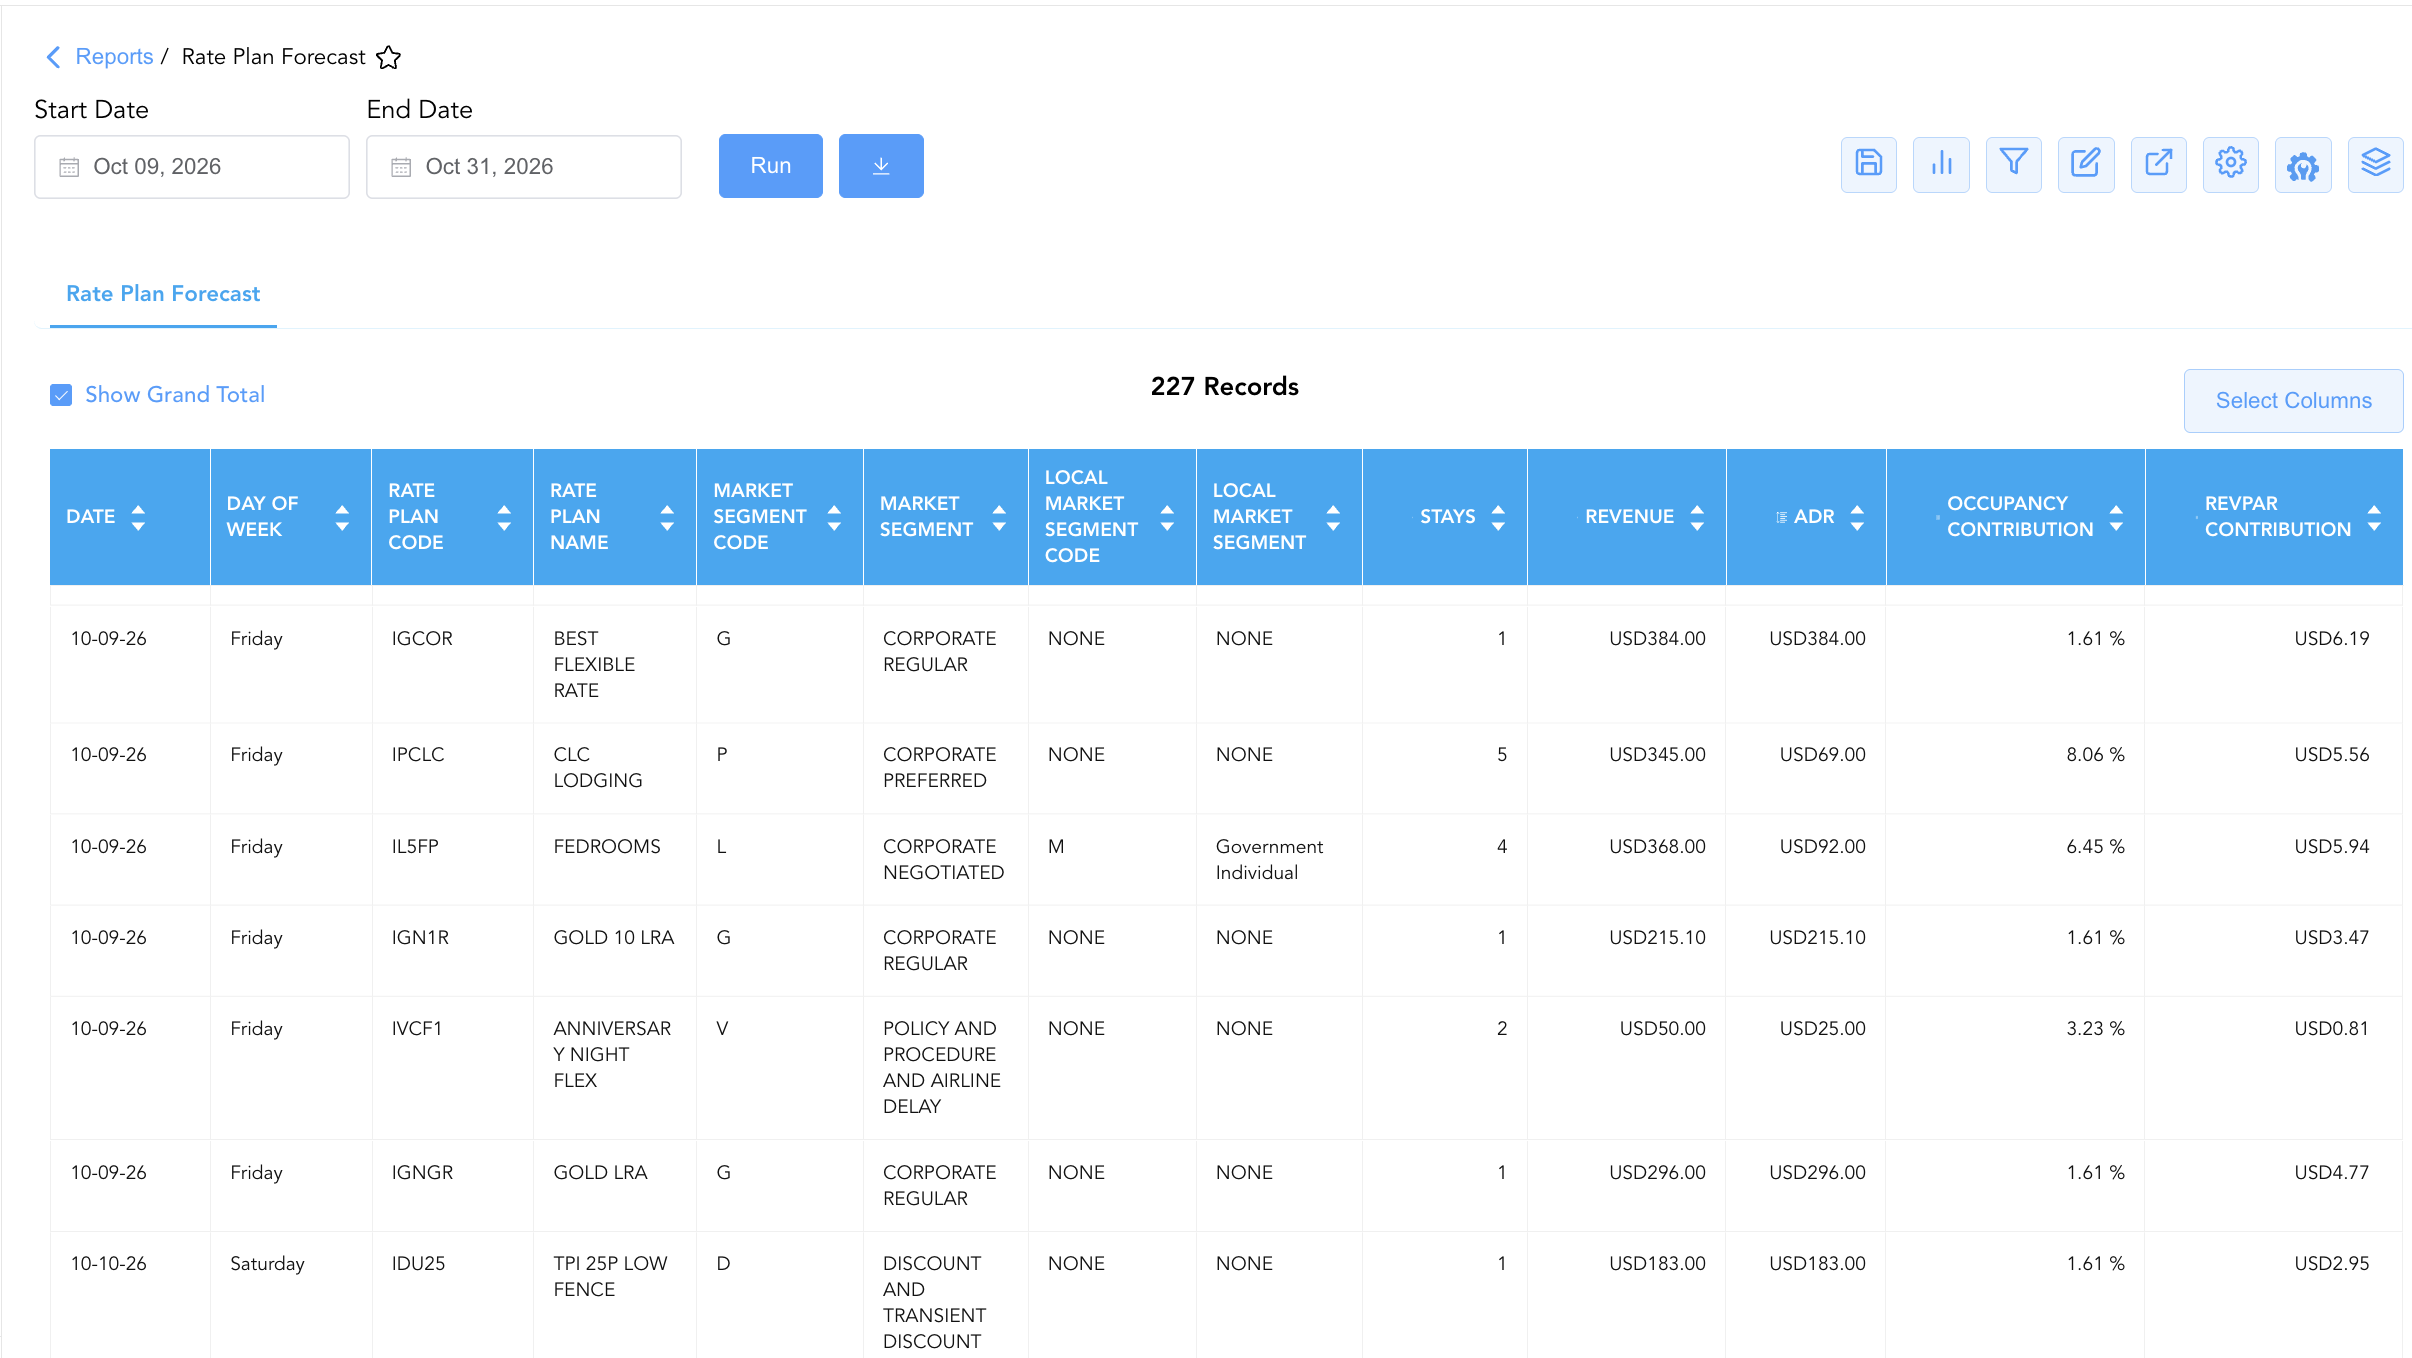The image size is (2412, 1358).
Task: Sort by the STAYS column arrows
Action: [1498, 517]
